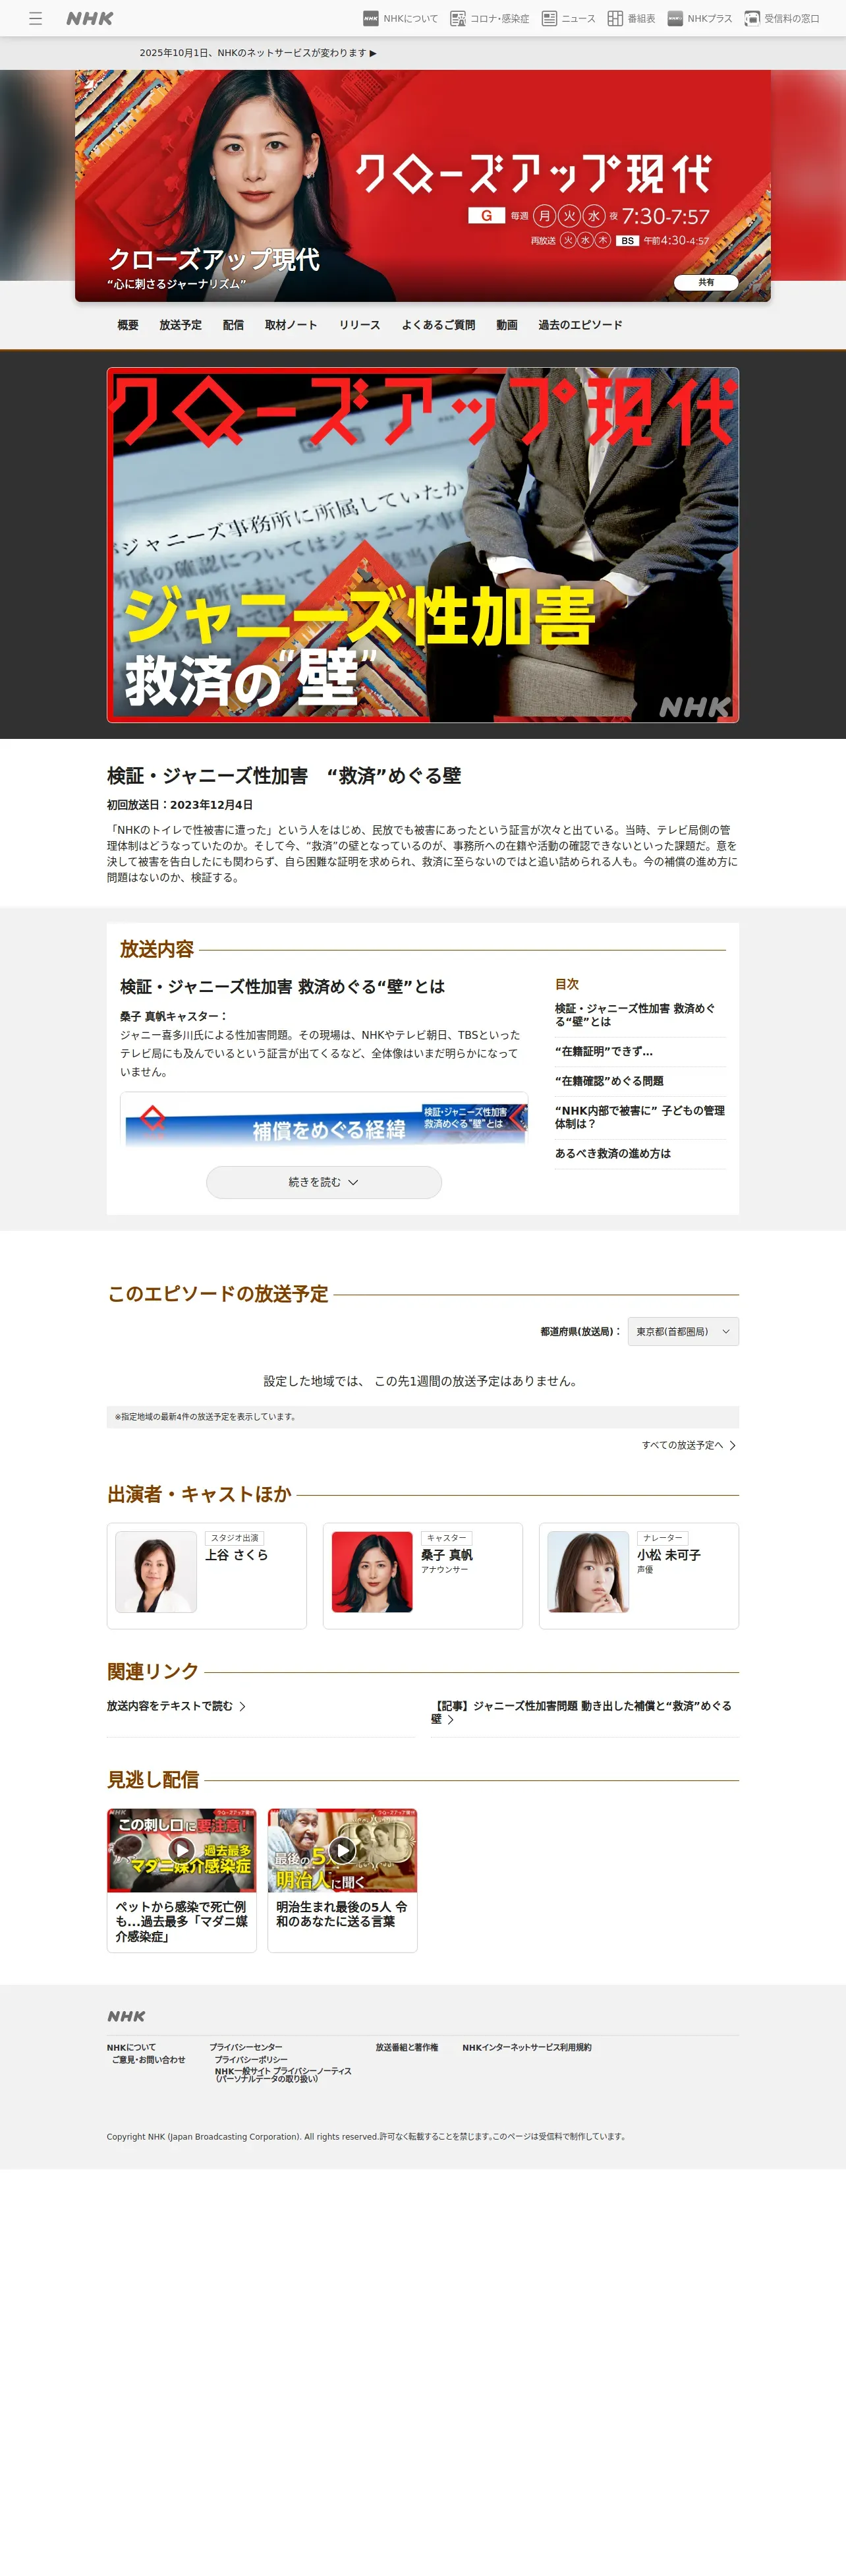846x2576 pixels.
Task: Open 番組表 header link
Action: coord(631,18)
